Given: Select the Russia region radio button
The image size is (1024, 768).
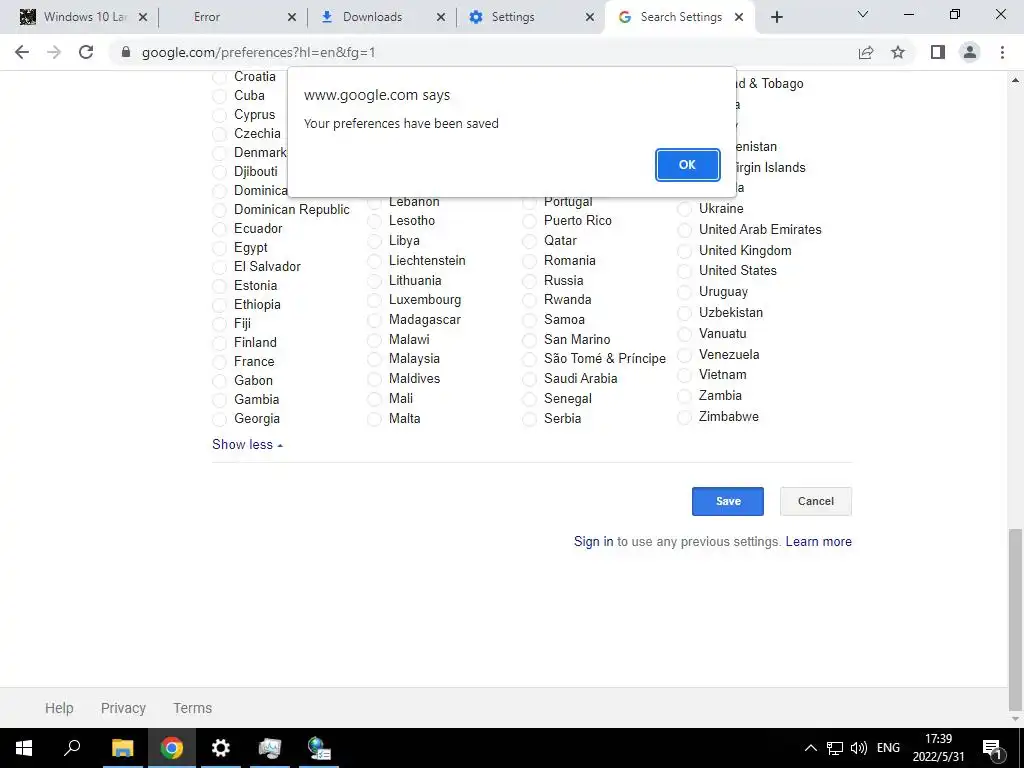Looking at the screenshot, I should click(x=529, y=281).
